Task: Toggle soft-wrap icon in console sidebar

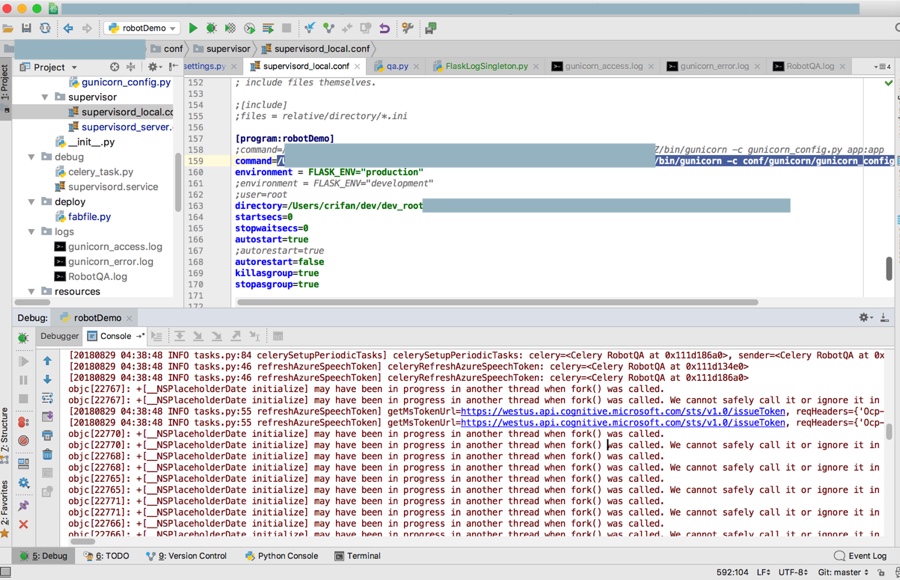Action: (47, 398)
